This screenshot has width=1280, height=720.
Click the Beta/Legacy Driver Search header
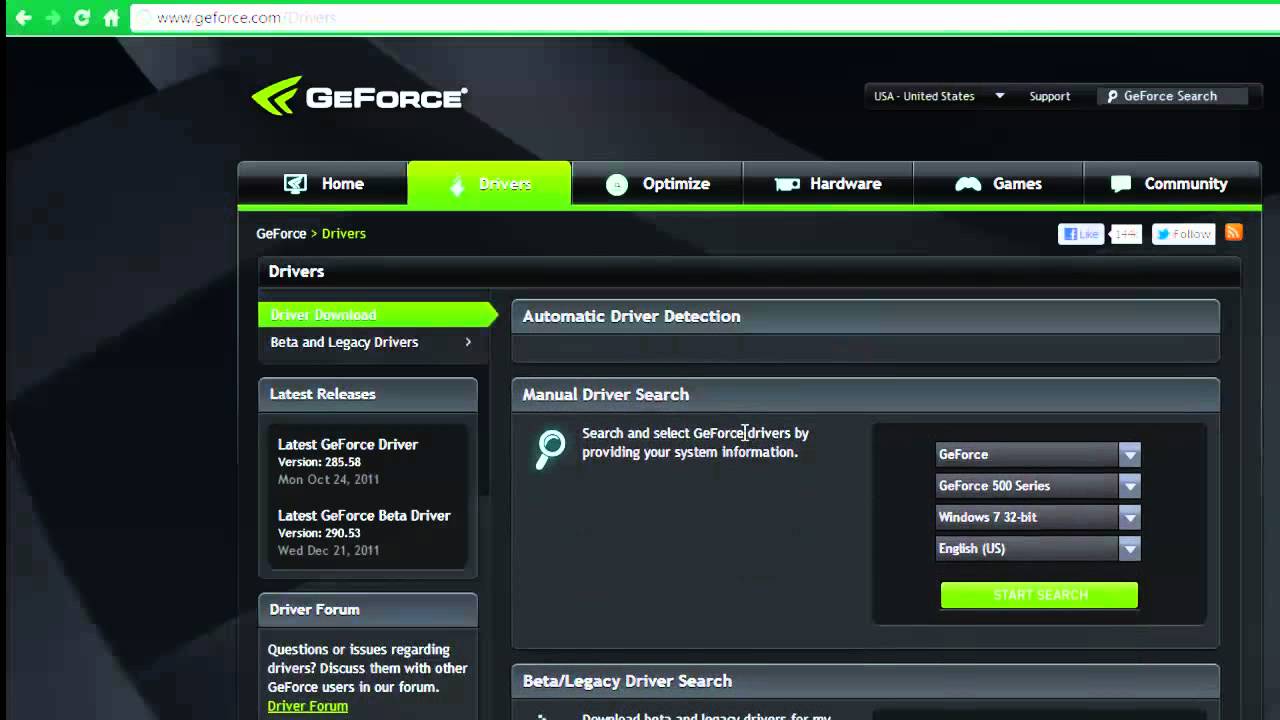pyautogui.click(x=865, y=681)
